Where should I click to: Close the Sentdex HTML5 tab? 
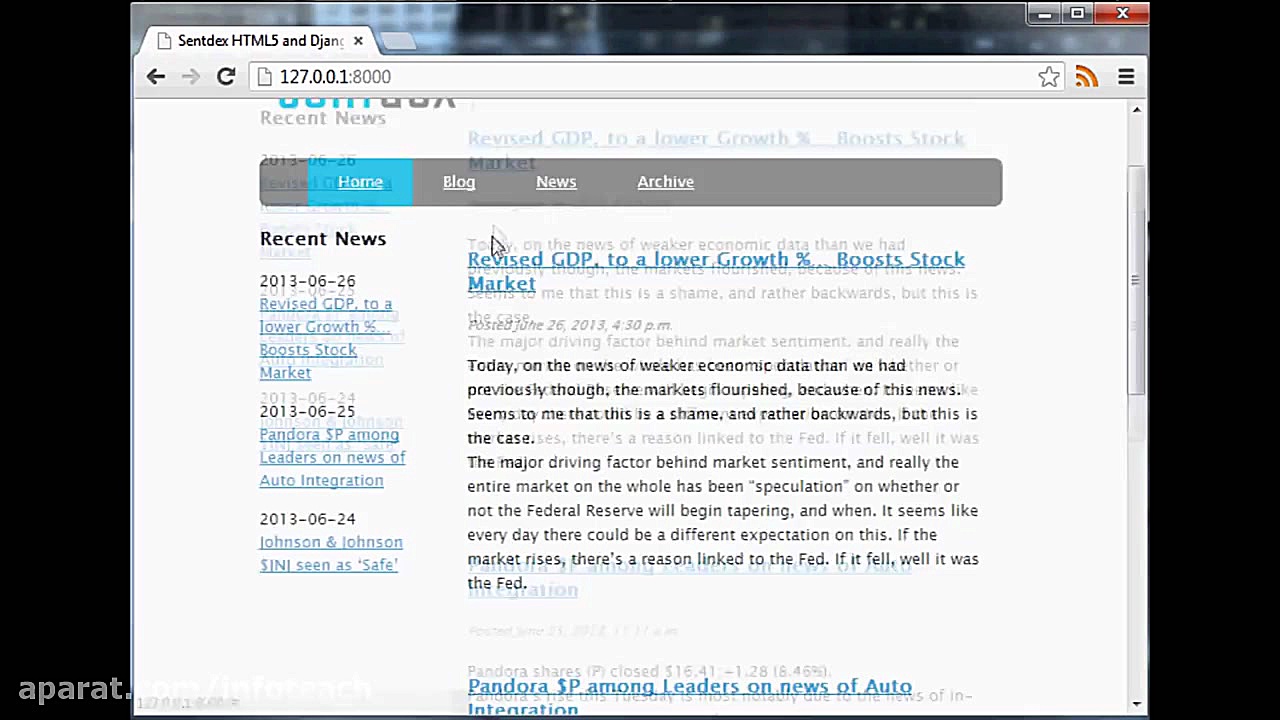[x=358, y=41]
